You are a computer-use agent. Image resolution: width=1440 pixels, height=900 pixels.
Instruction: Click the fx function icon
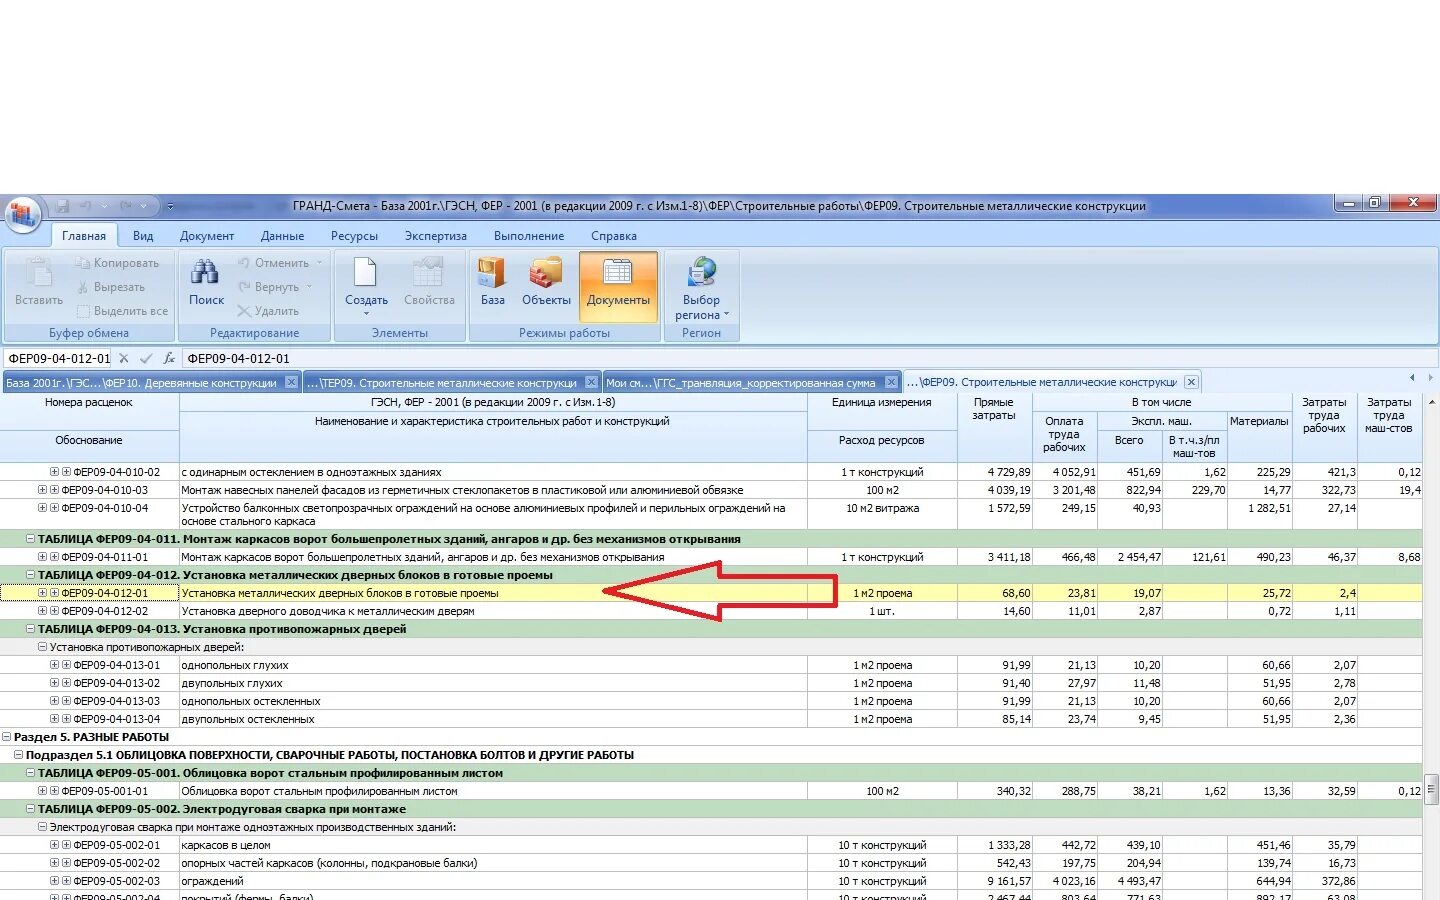169,358
